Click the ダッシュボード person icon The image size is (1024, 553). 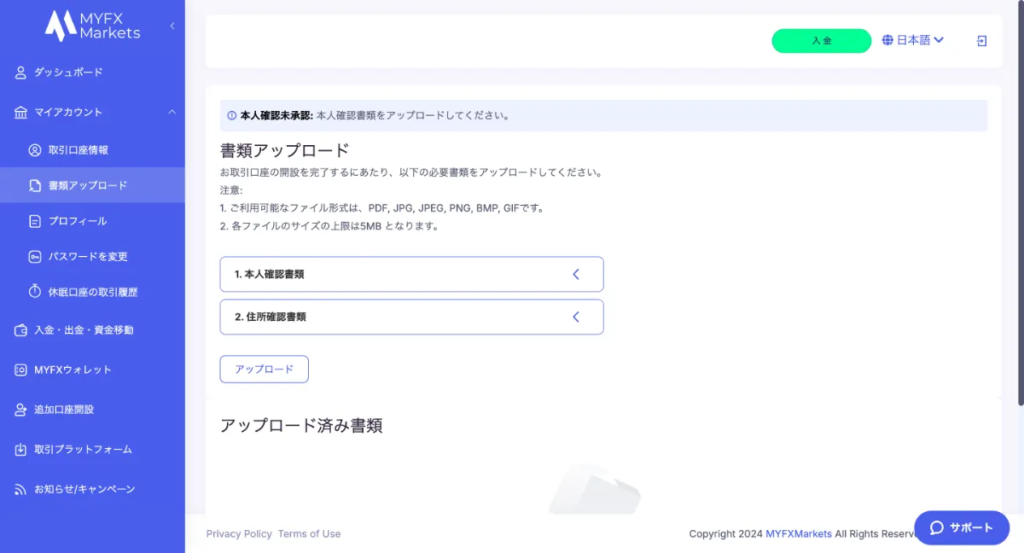click(21, 72)
